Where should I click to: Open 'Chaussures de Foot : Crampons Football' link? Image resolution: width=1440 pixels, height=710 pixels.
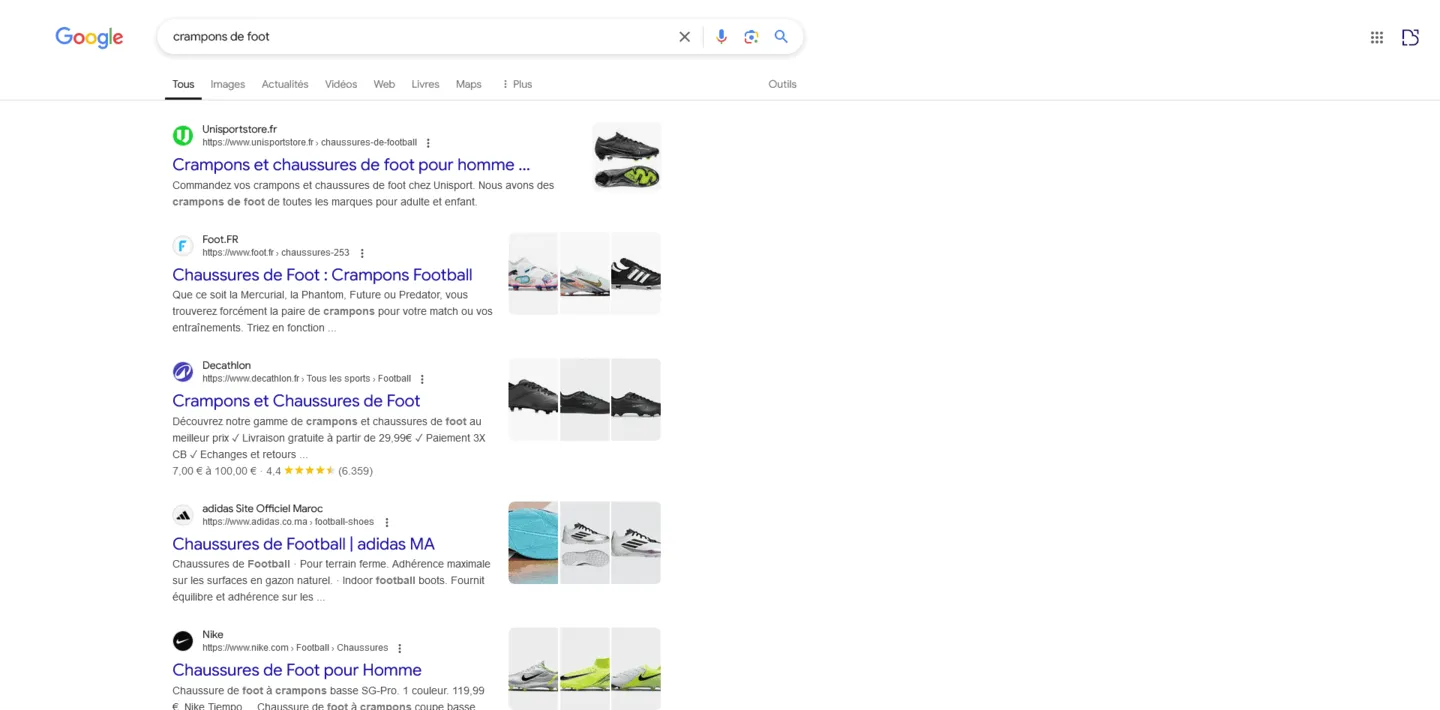point(322,274)
